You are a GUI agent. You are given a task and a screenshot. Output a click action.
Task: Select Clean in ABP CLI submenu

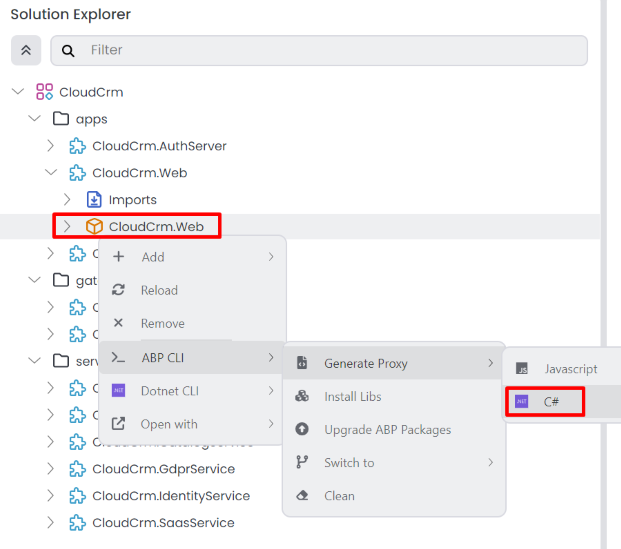tap(339, 496)
